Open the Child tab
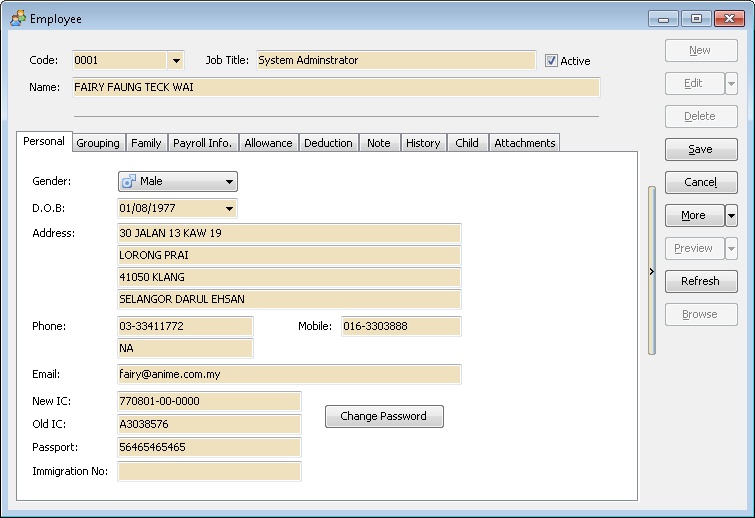This screenshot has height=518, width=755. pyautogui.click(x=467, y=143)
